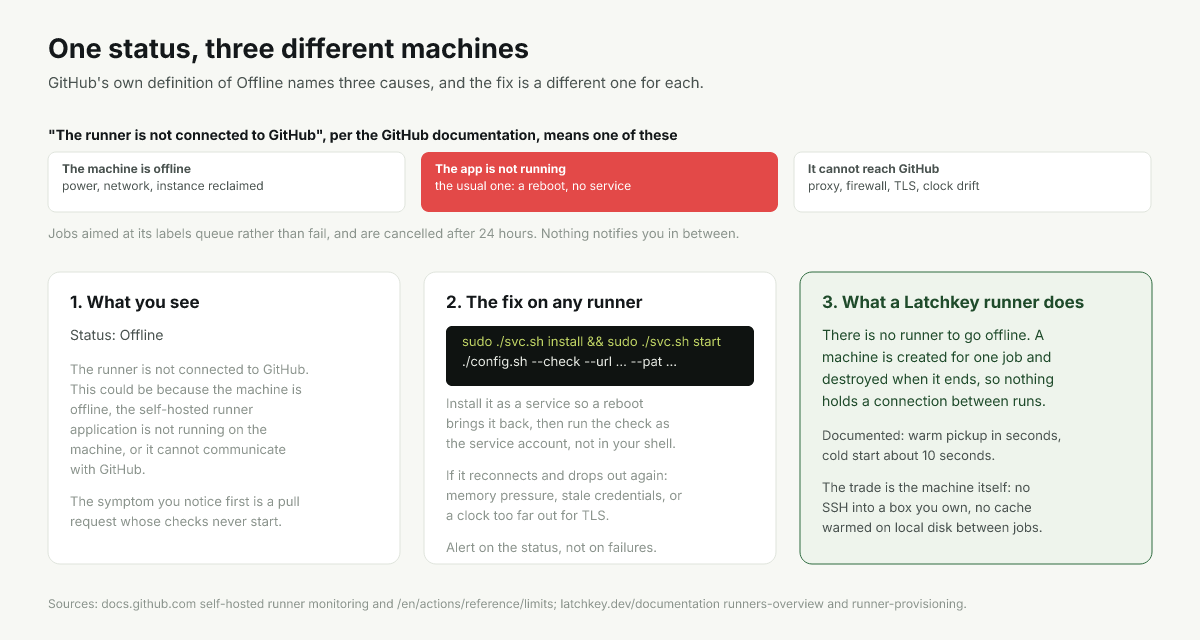
Task: Click the "3. What a Latchkey runner does" heading
Action: click(953, 302)
